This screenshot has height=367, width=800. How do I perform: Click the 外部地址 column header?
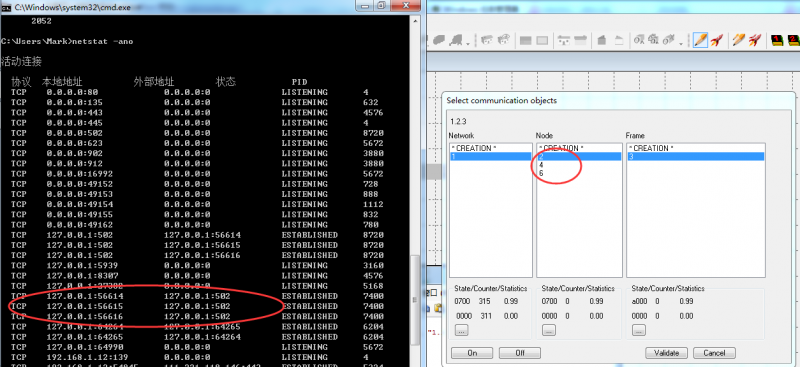[154, 82]
